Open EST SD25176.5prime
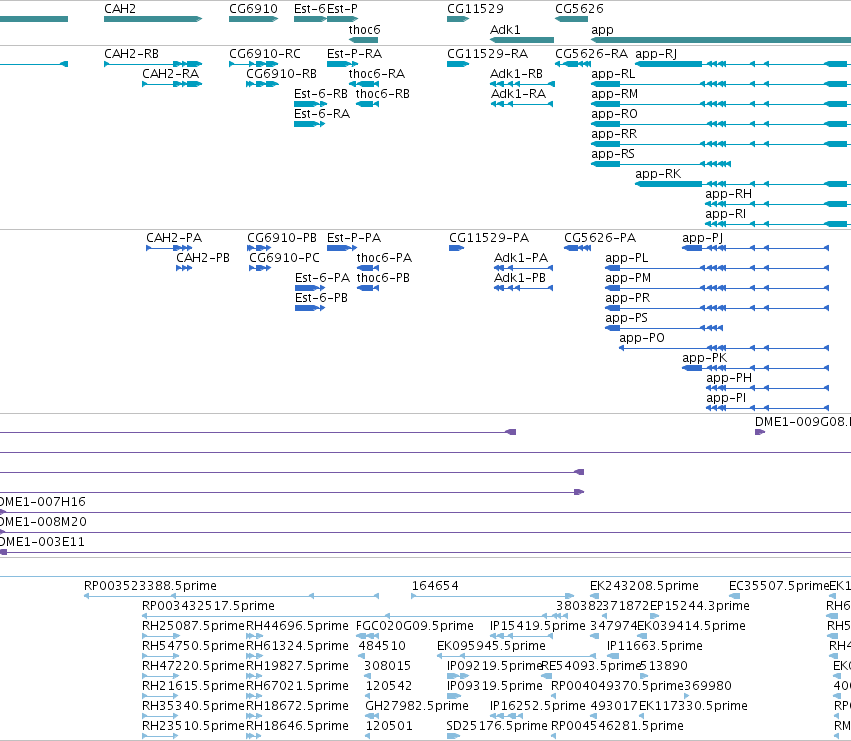Screen dimensions: 851x741 (453, 736)
